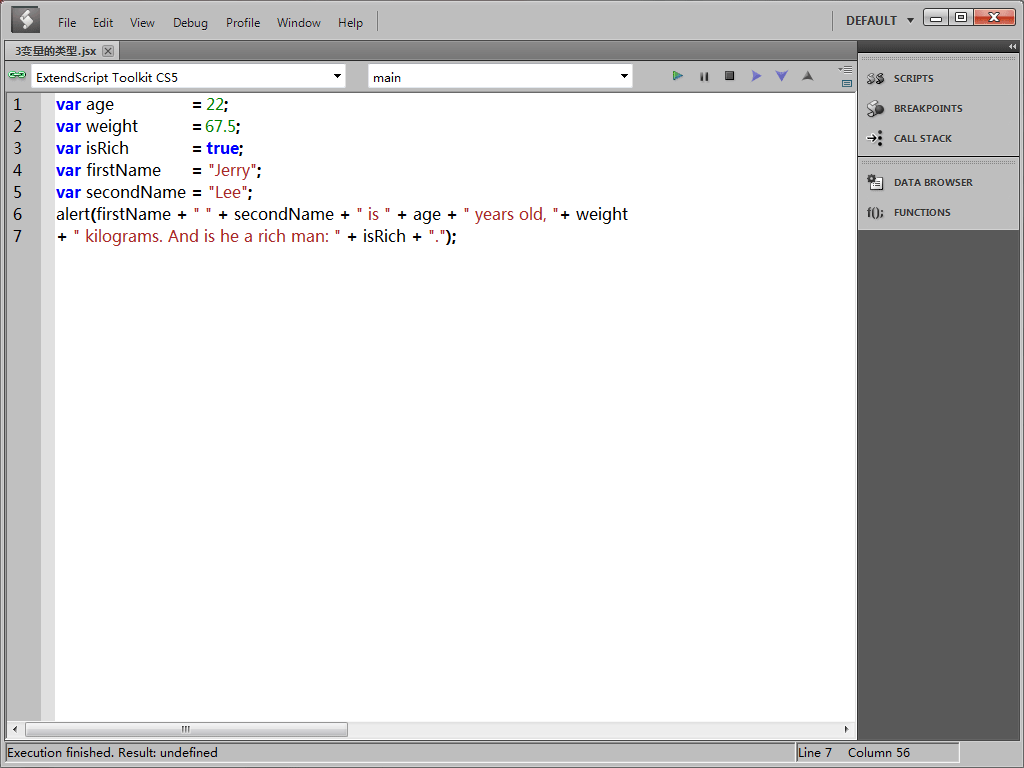The height and width of the screenshot is (768, 1024).
Task: Click the FUNCTIONS panel label
Action: pyautogui.click(x=922, y=212)
